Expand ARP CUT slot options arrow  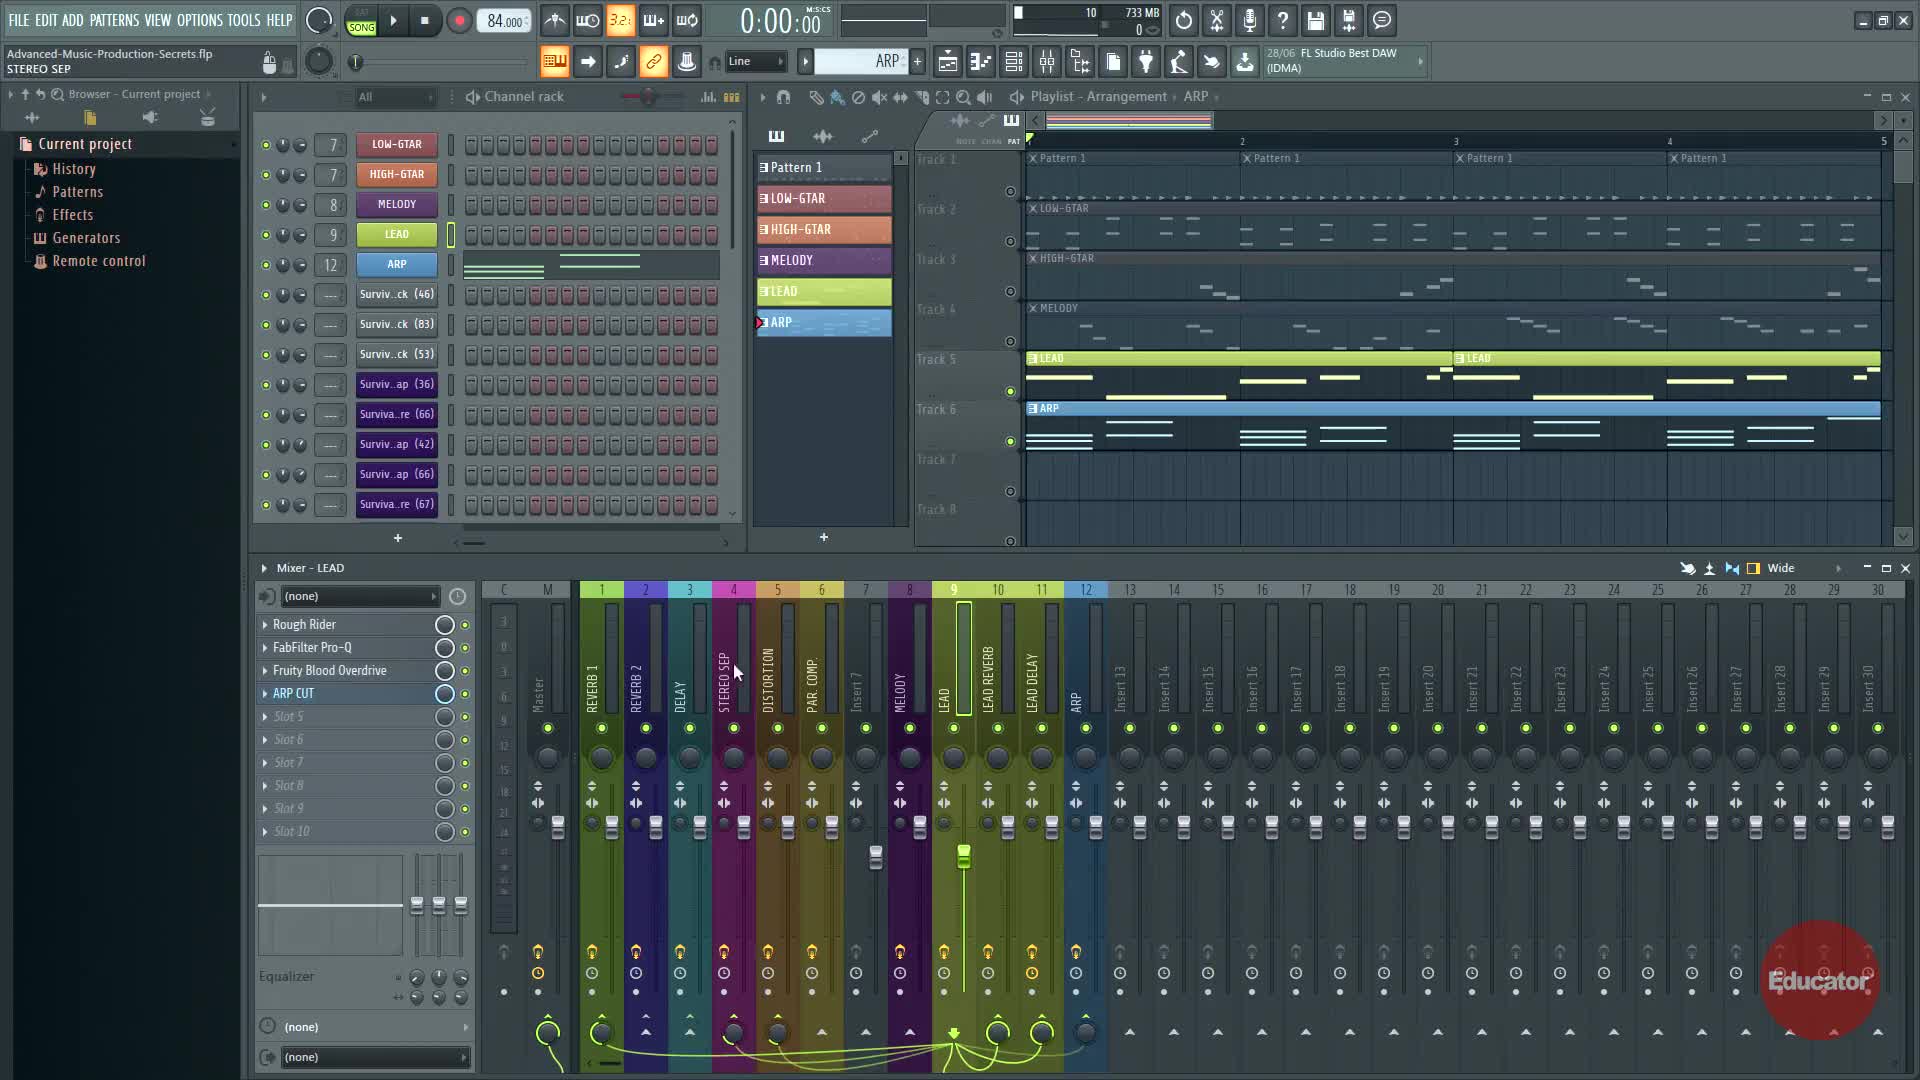tap(265, 694)
